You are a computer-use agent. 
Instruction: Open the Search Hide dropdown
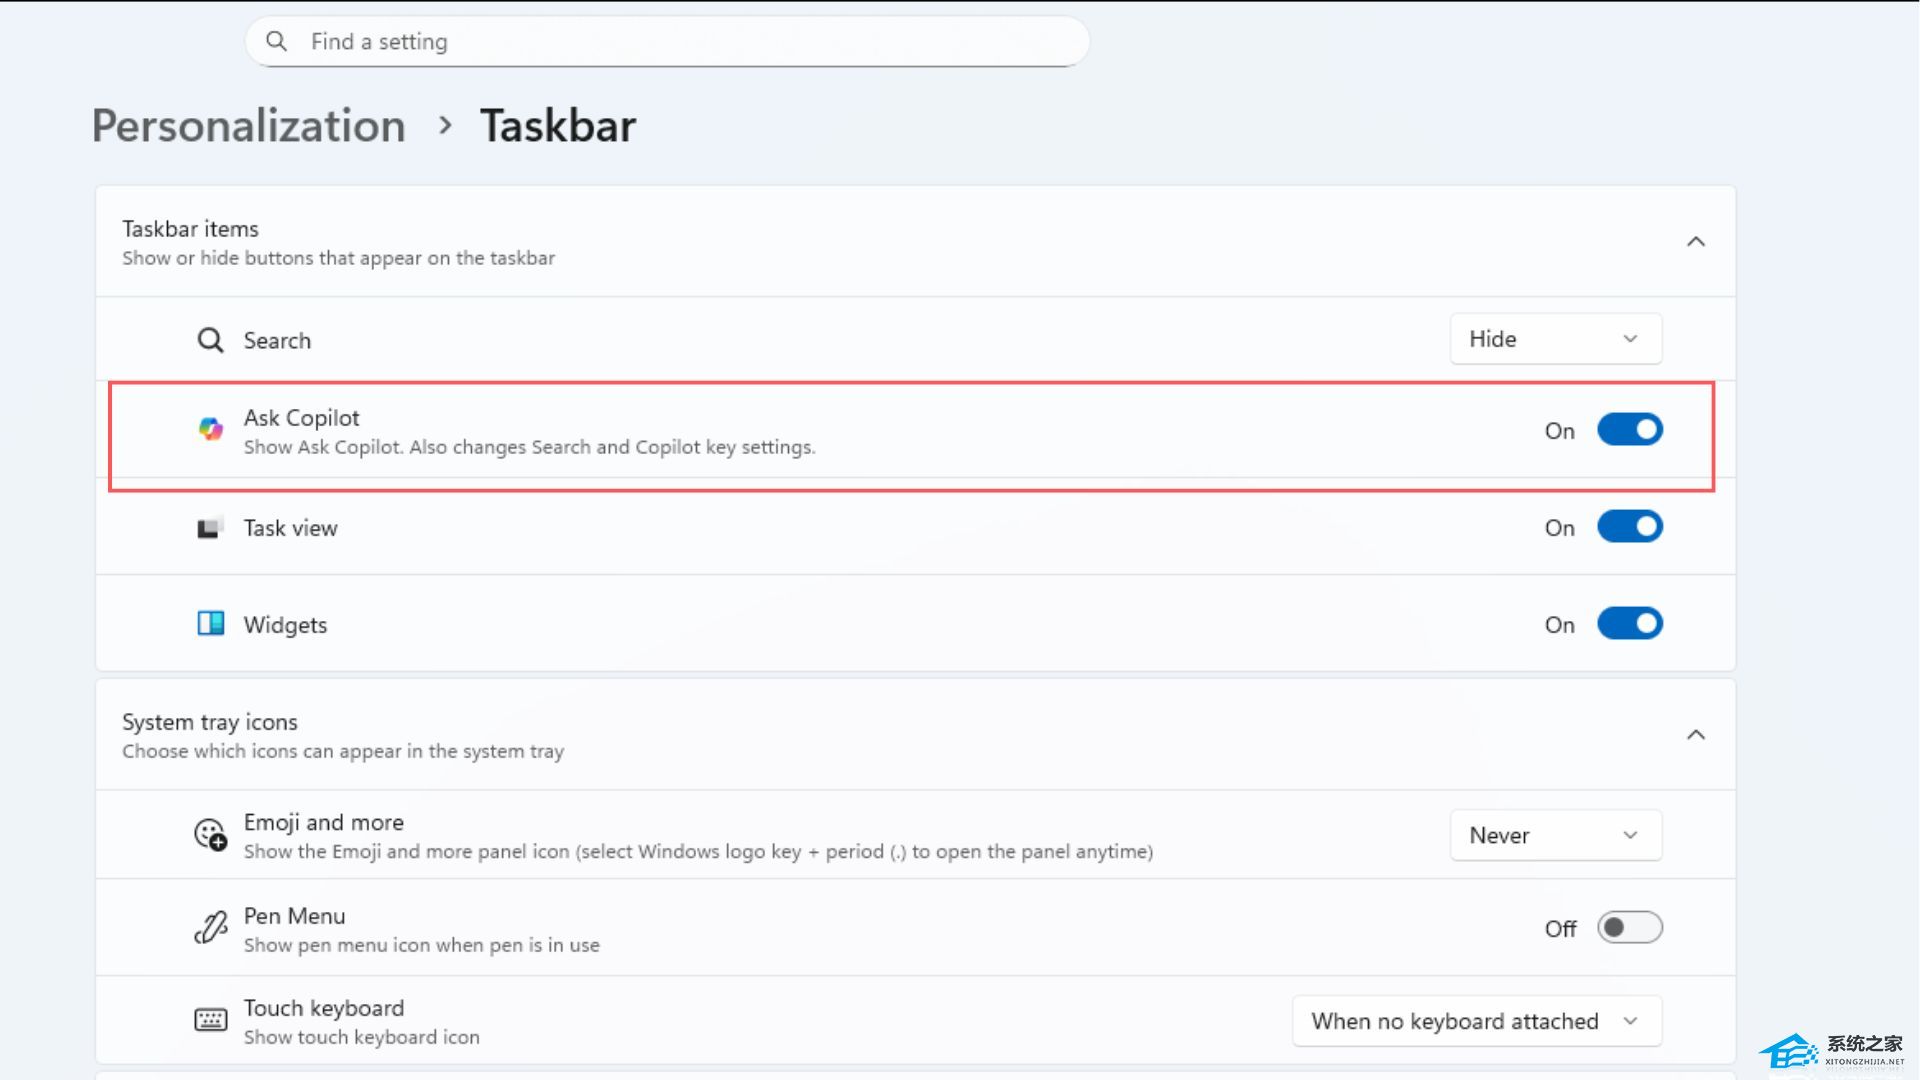[1555, 339]
